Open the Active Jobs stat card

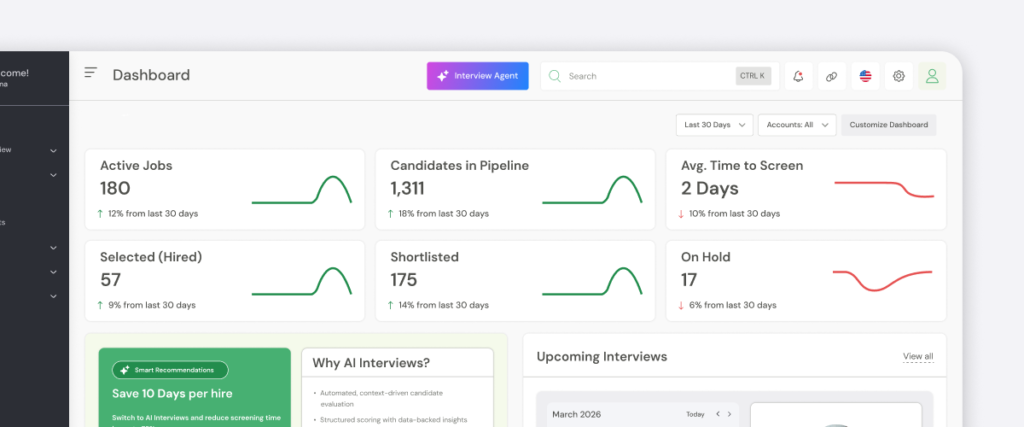pos(224,190)
